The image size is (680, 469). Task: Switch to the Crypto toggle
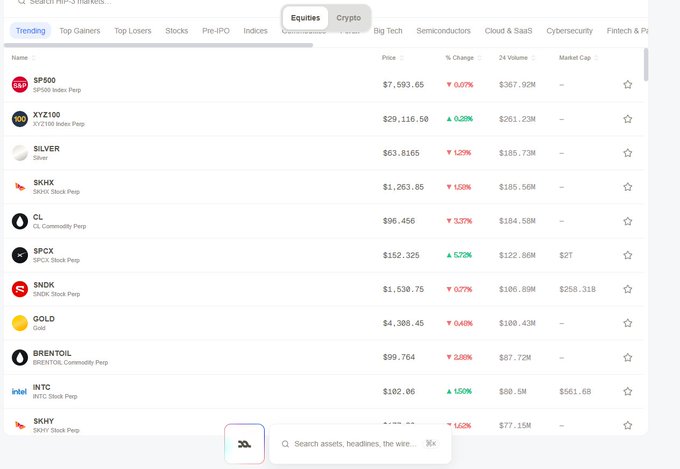click(349, 18)
